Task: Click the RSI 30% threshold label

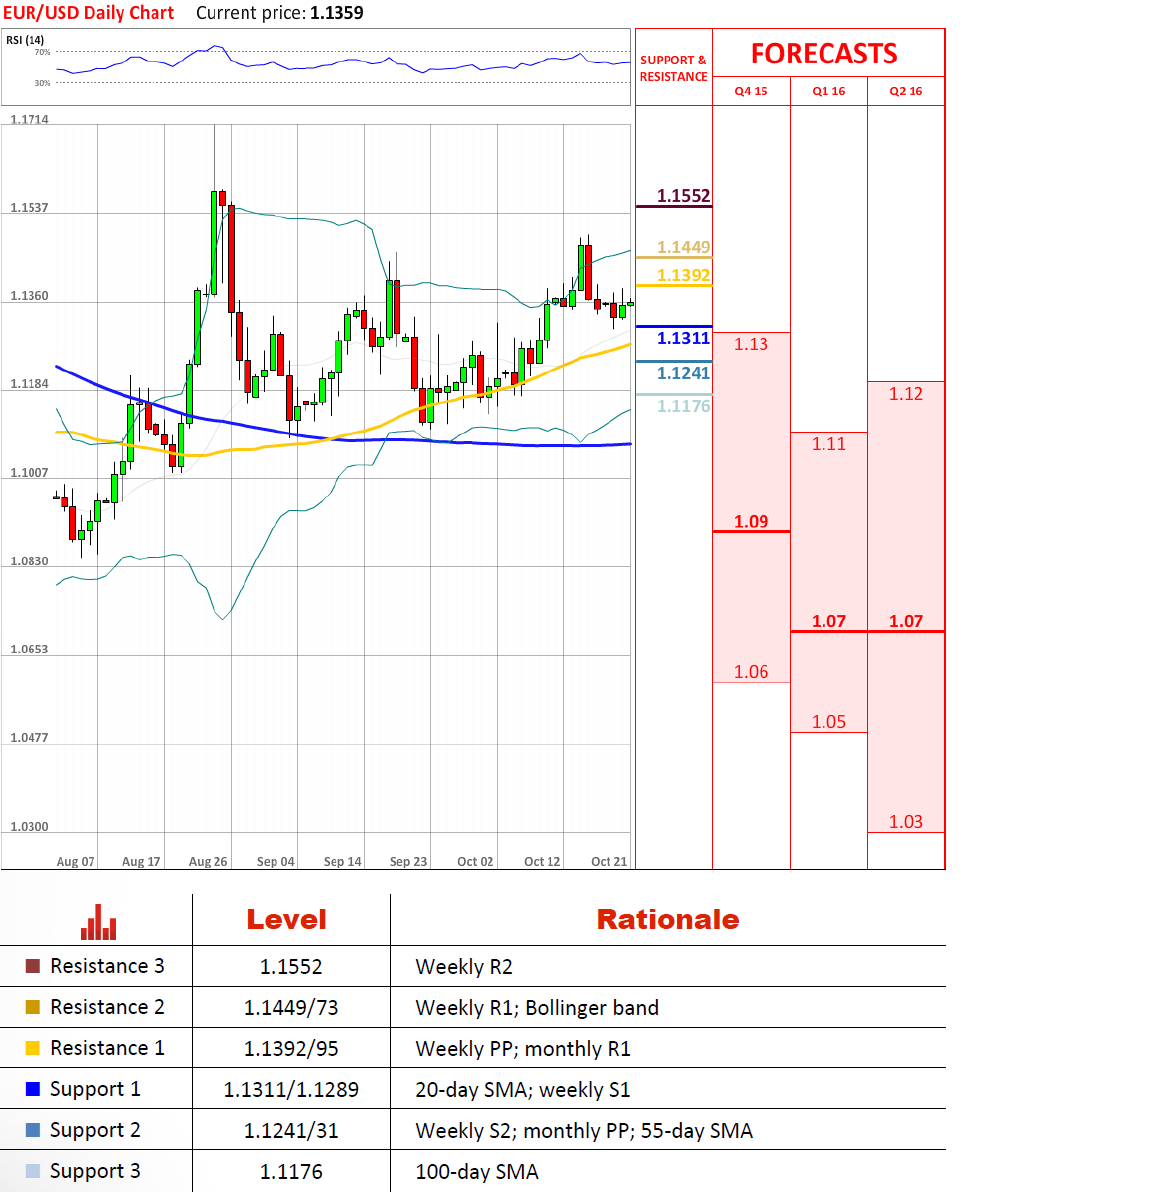Action: (42, 83)
